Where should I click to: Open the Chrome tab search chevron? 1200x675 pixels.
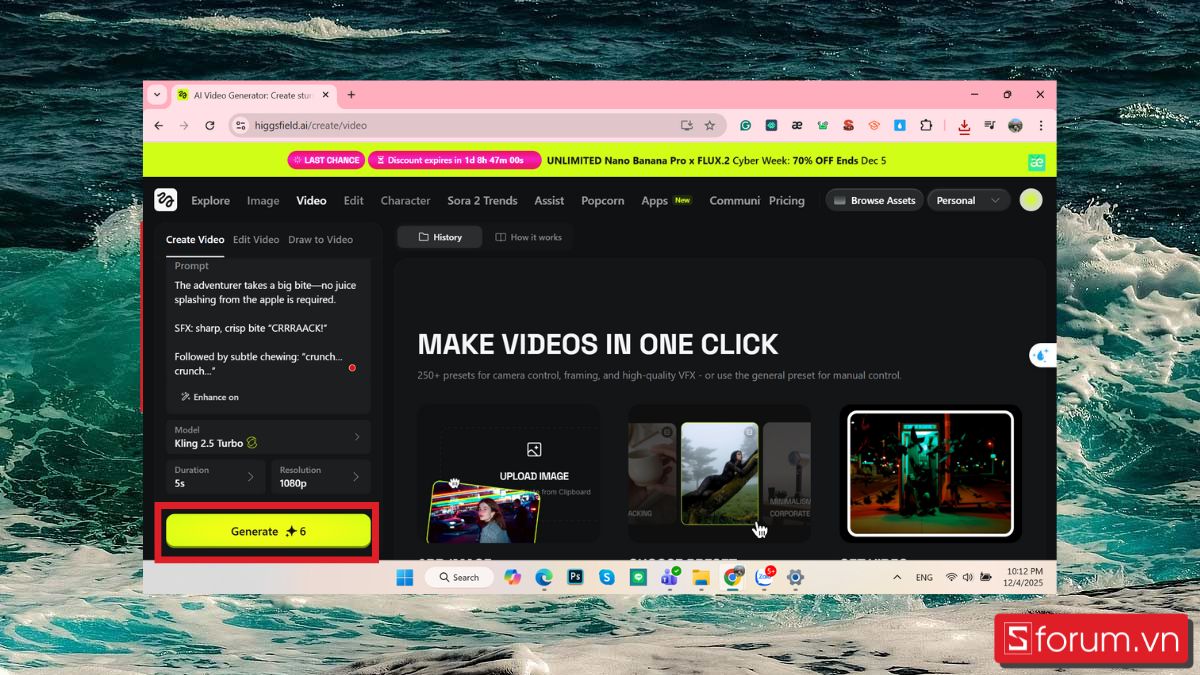click(157, 95)
